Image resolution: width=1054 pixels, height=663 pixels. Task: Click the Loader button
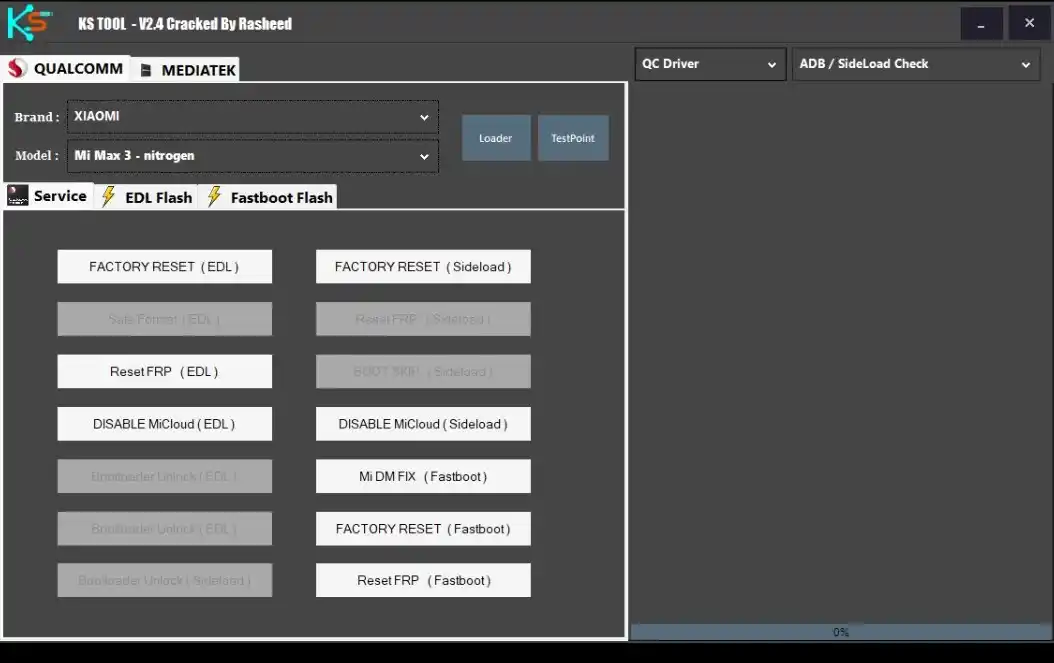click(x=495, y=138)
